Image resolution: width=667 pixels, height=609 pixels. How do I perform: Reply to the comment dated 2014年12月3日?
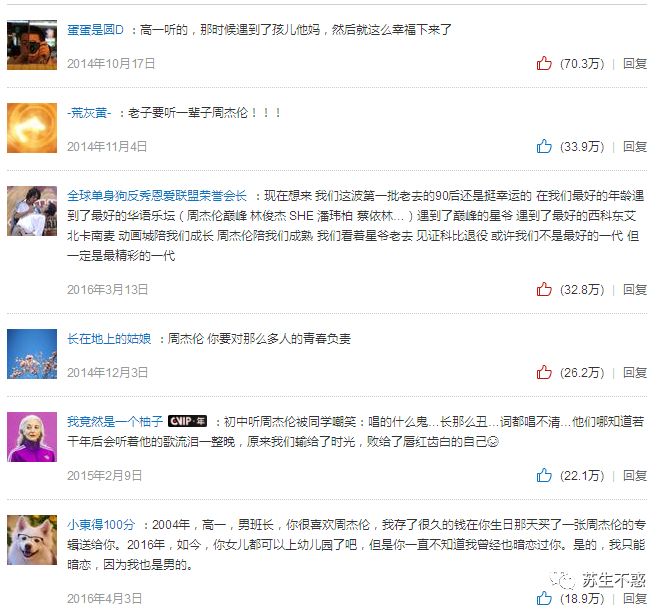pos(635,372)
